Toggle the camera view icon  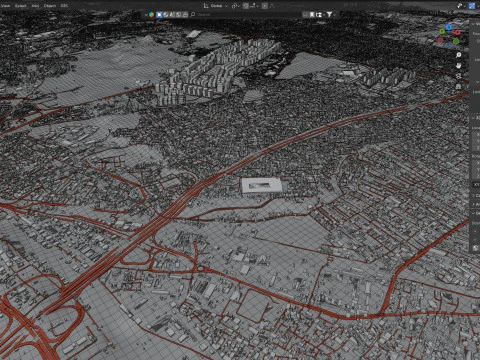pos(458,76)
